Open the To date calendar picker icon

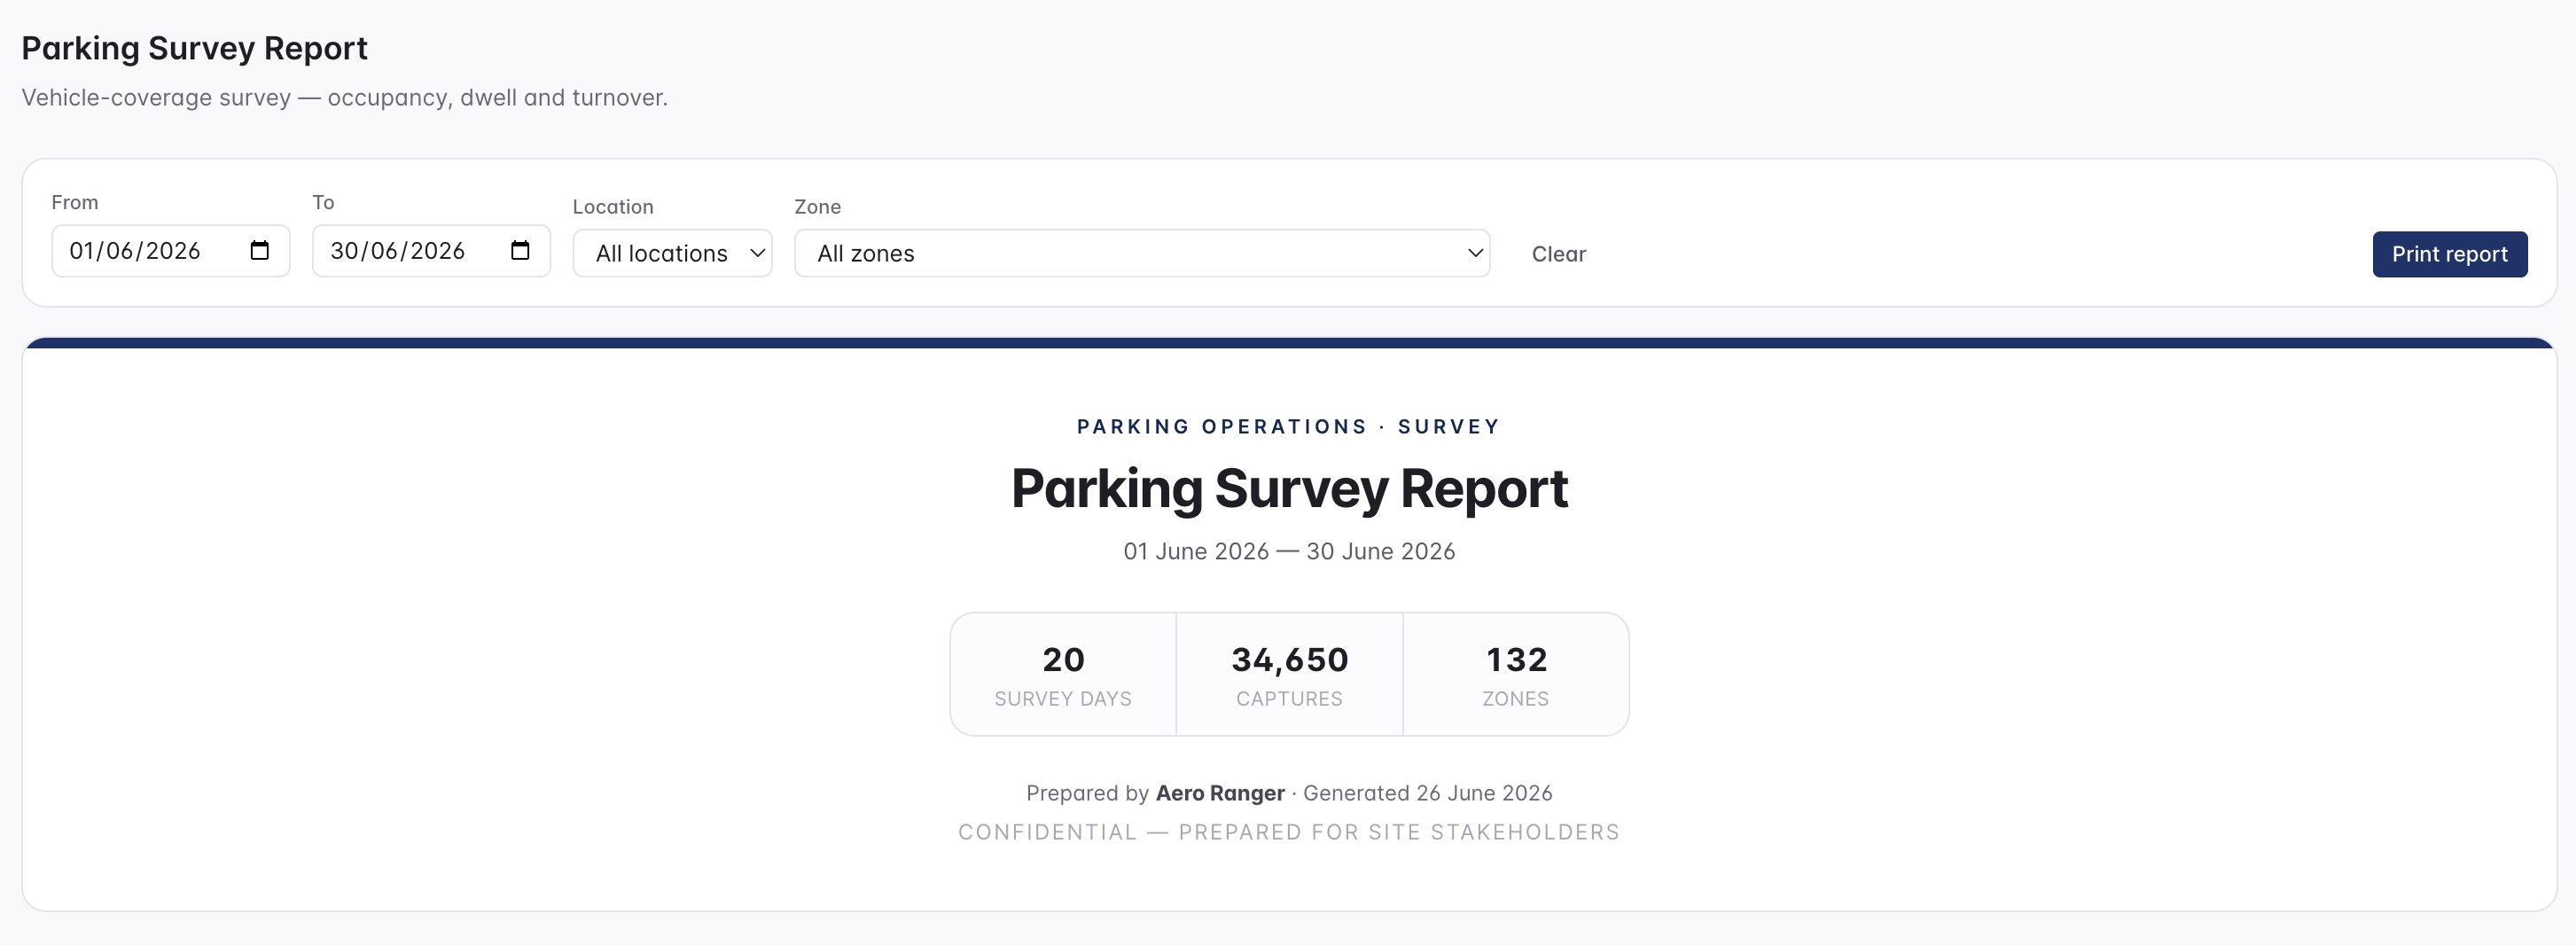pos(520,250)
